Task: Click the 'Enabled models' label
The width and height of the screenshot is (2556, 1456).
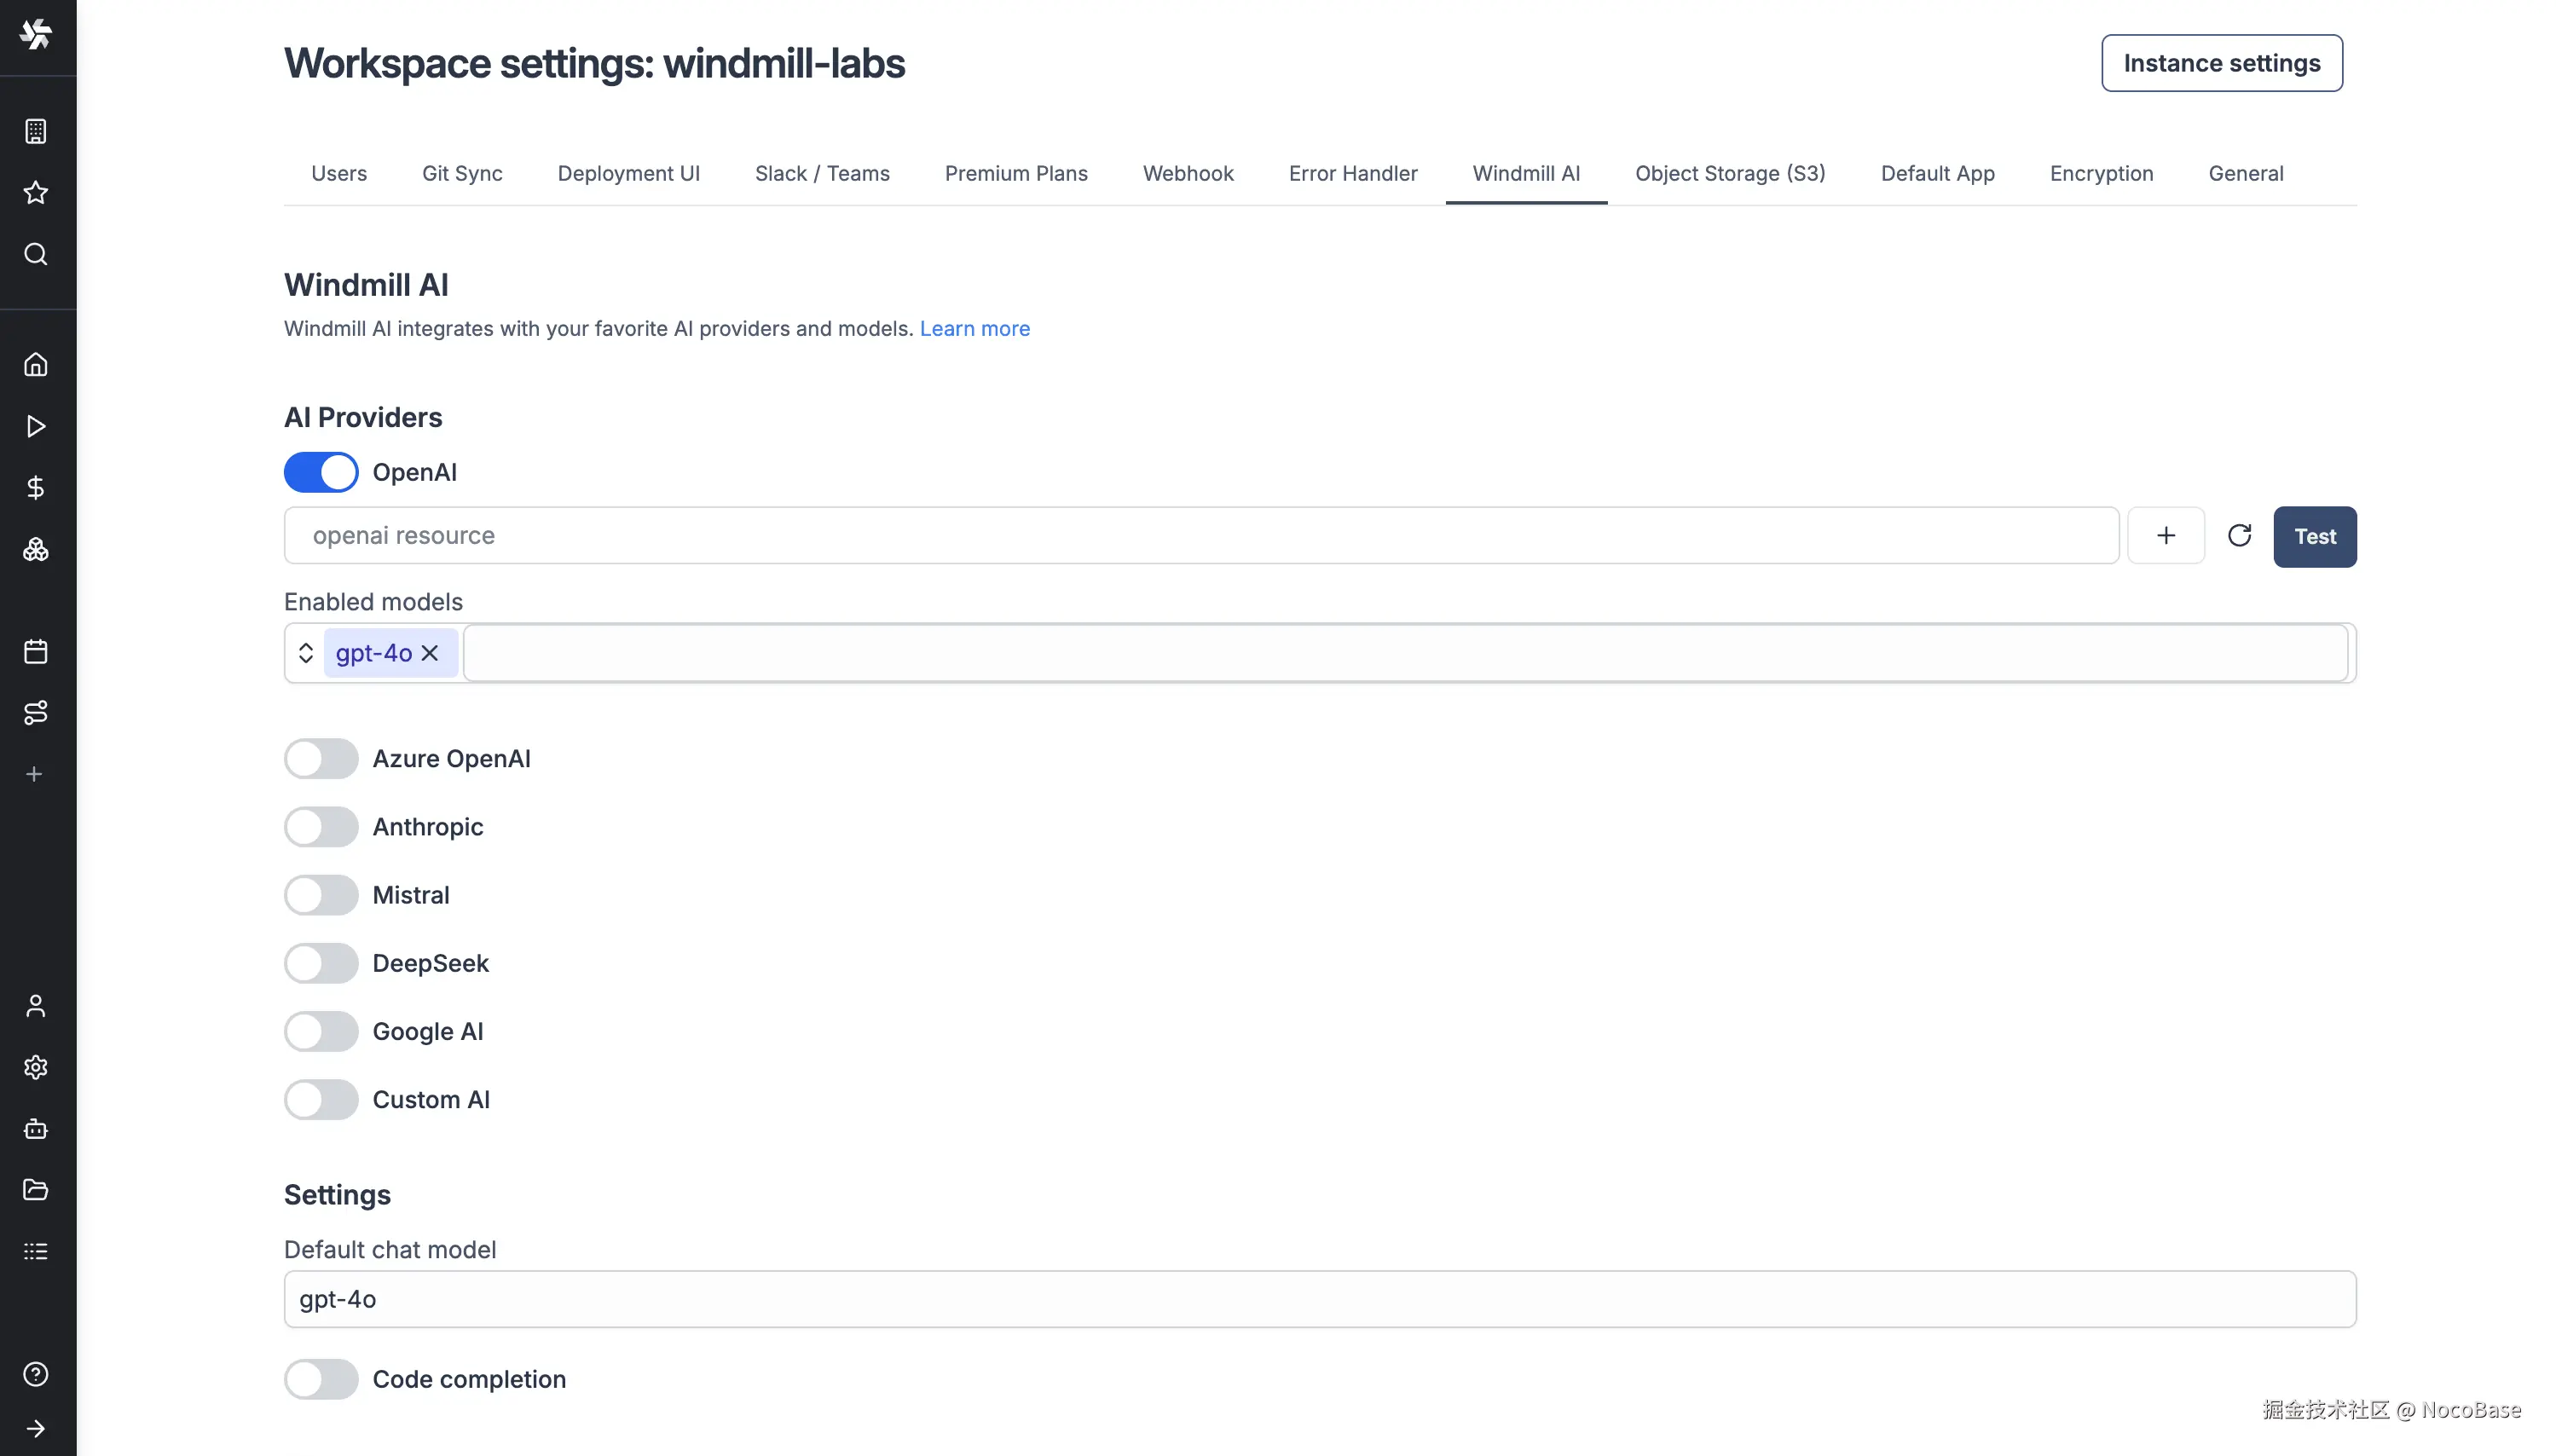Action: 373,602
